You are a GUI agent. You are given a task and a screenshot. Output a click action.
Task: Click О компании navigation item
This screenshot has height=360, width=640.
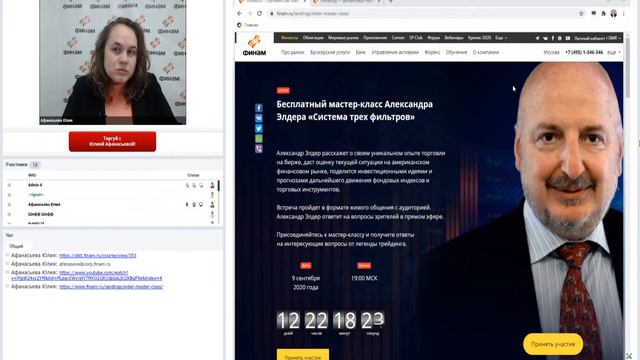[486, 52]
